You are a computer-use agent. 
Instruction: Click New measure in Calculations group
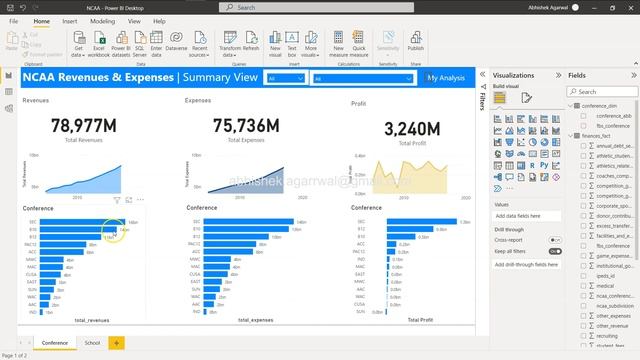click(338, 44)
